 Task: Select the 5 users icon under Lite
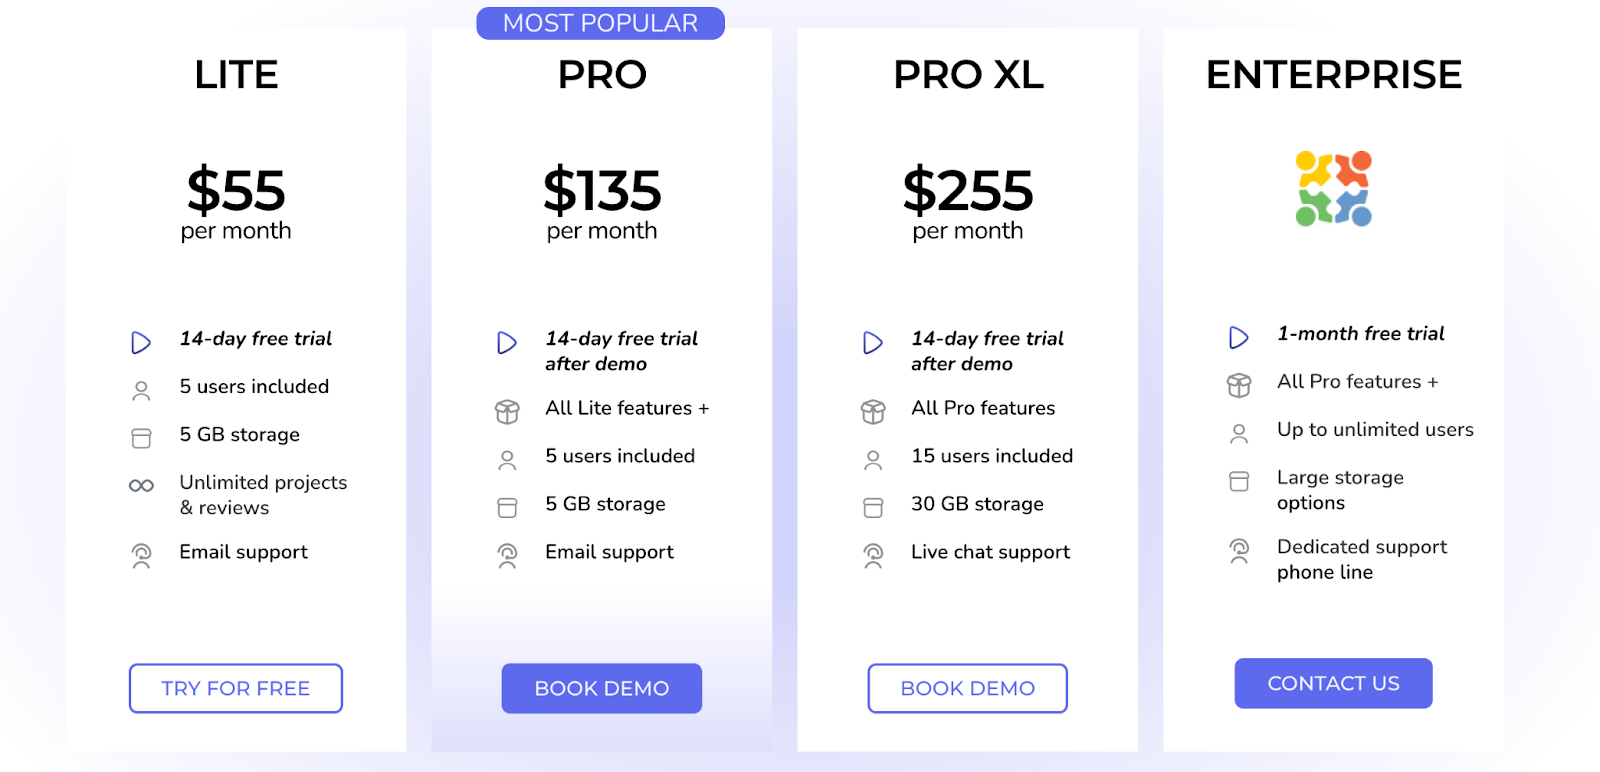(x=141, y=390)
